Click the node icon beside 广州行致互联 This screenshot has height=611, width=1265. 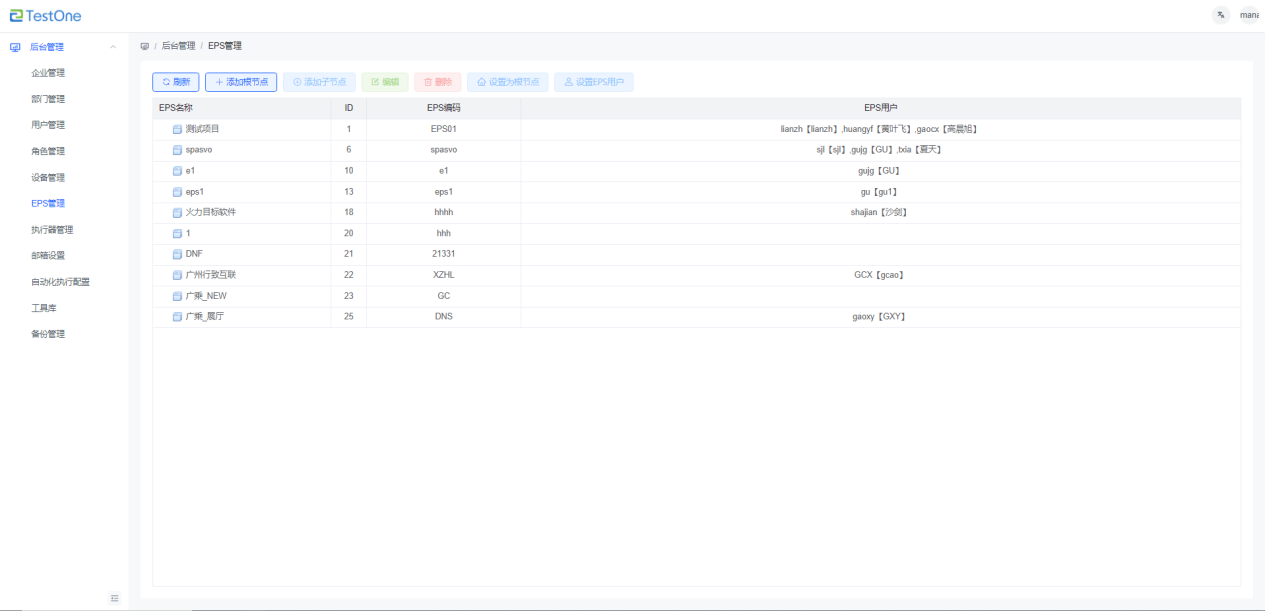click(x=177, y=275)
